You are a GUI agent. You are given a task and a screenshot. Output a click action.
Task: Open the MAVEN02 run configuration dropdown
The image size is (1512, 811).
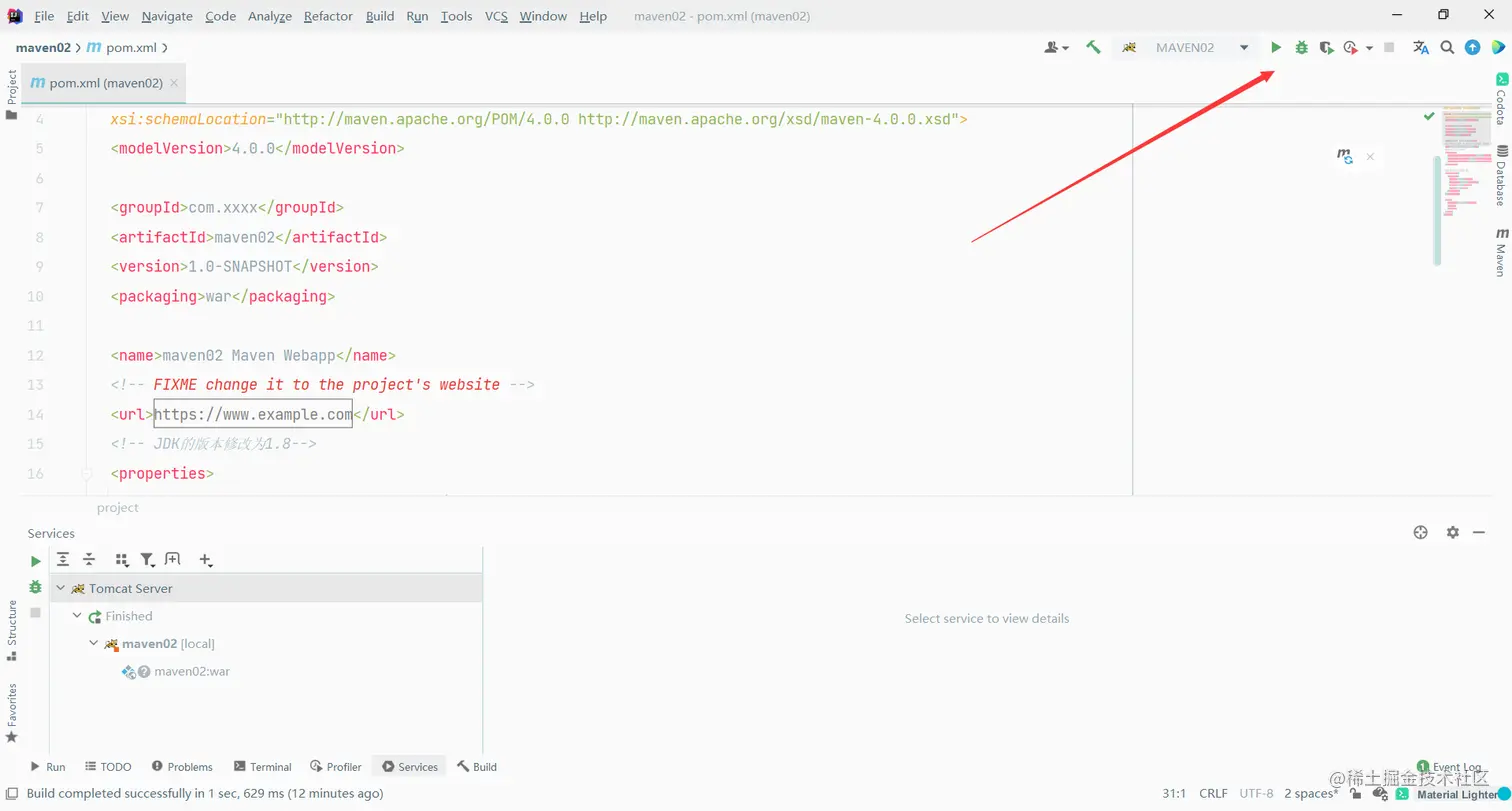coord(1244,47)
